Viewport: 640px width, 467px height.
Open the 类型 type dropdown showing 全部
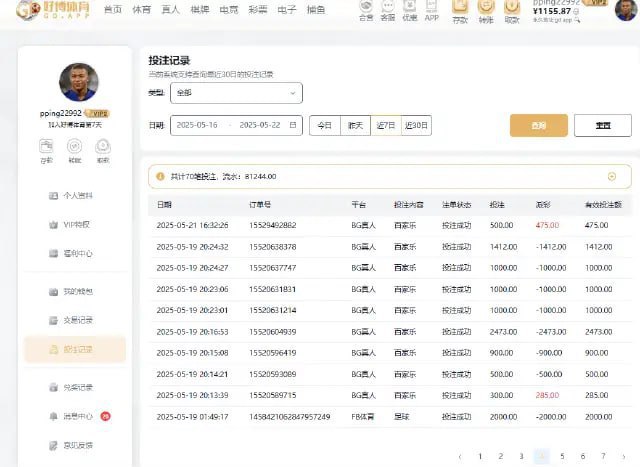tap(237, 93)
